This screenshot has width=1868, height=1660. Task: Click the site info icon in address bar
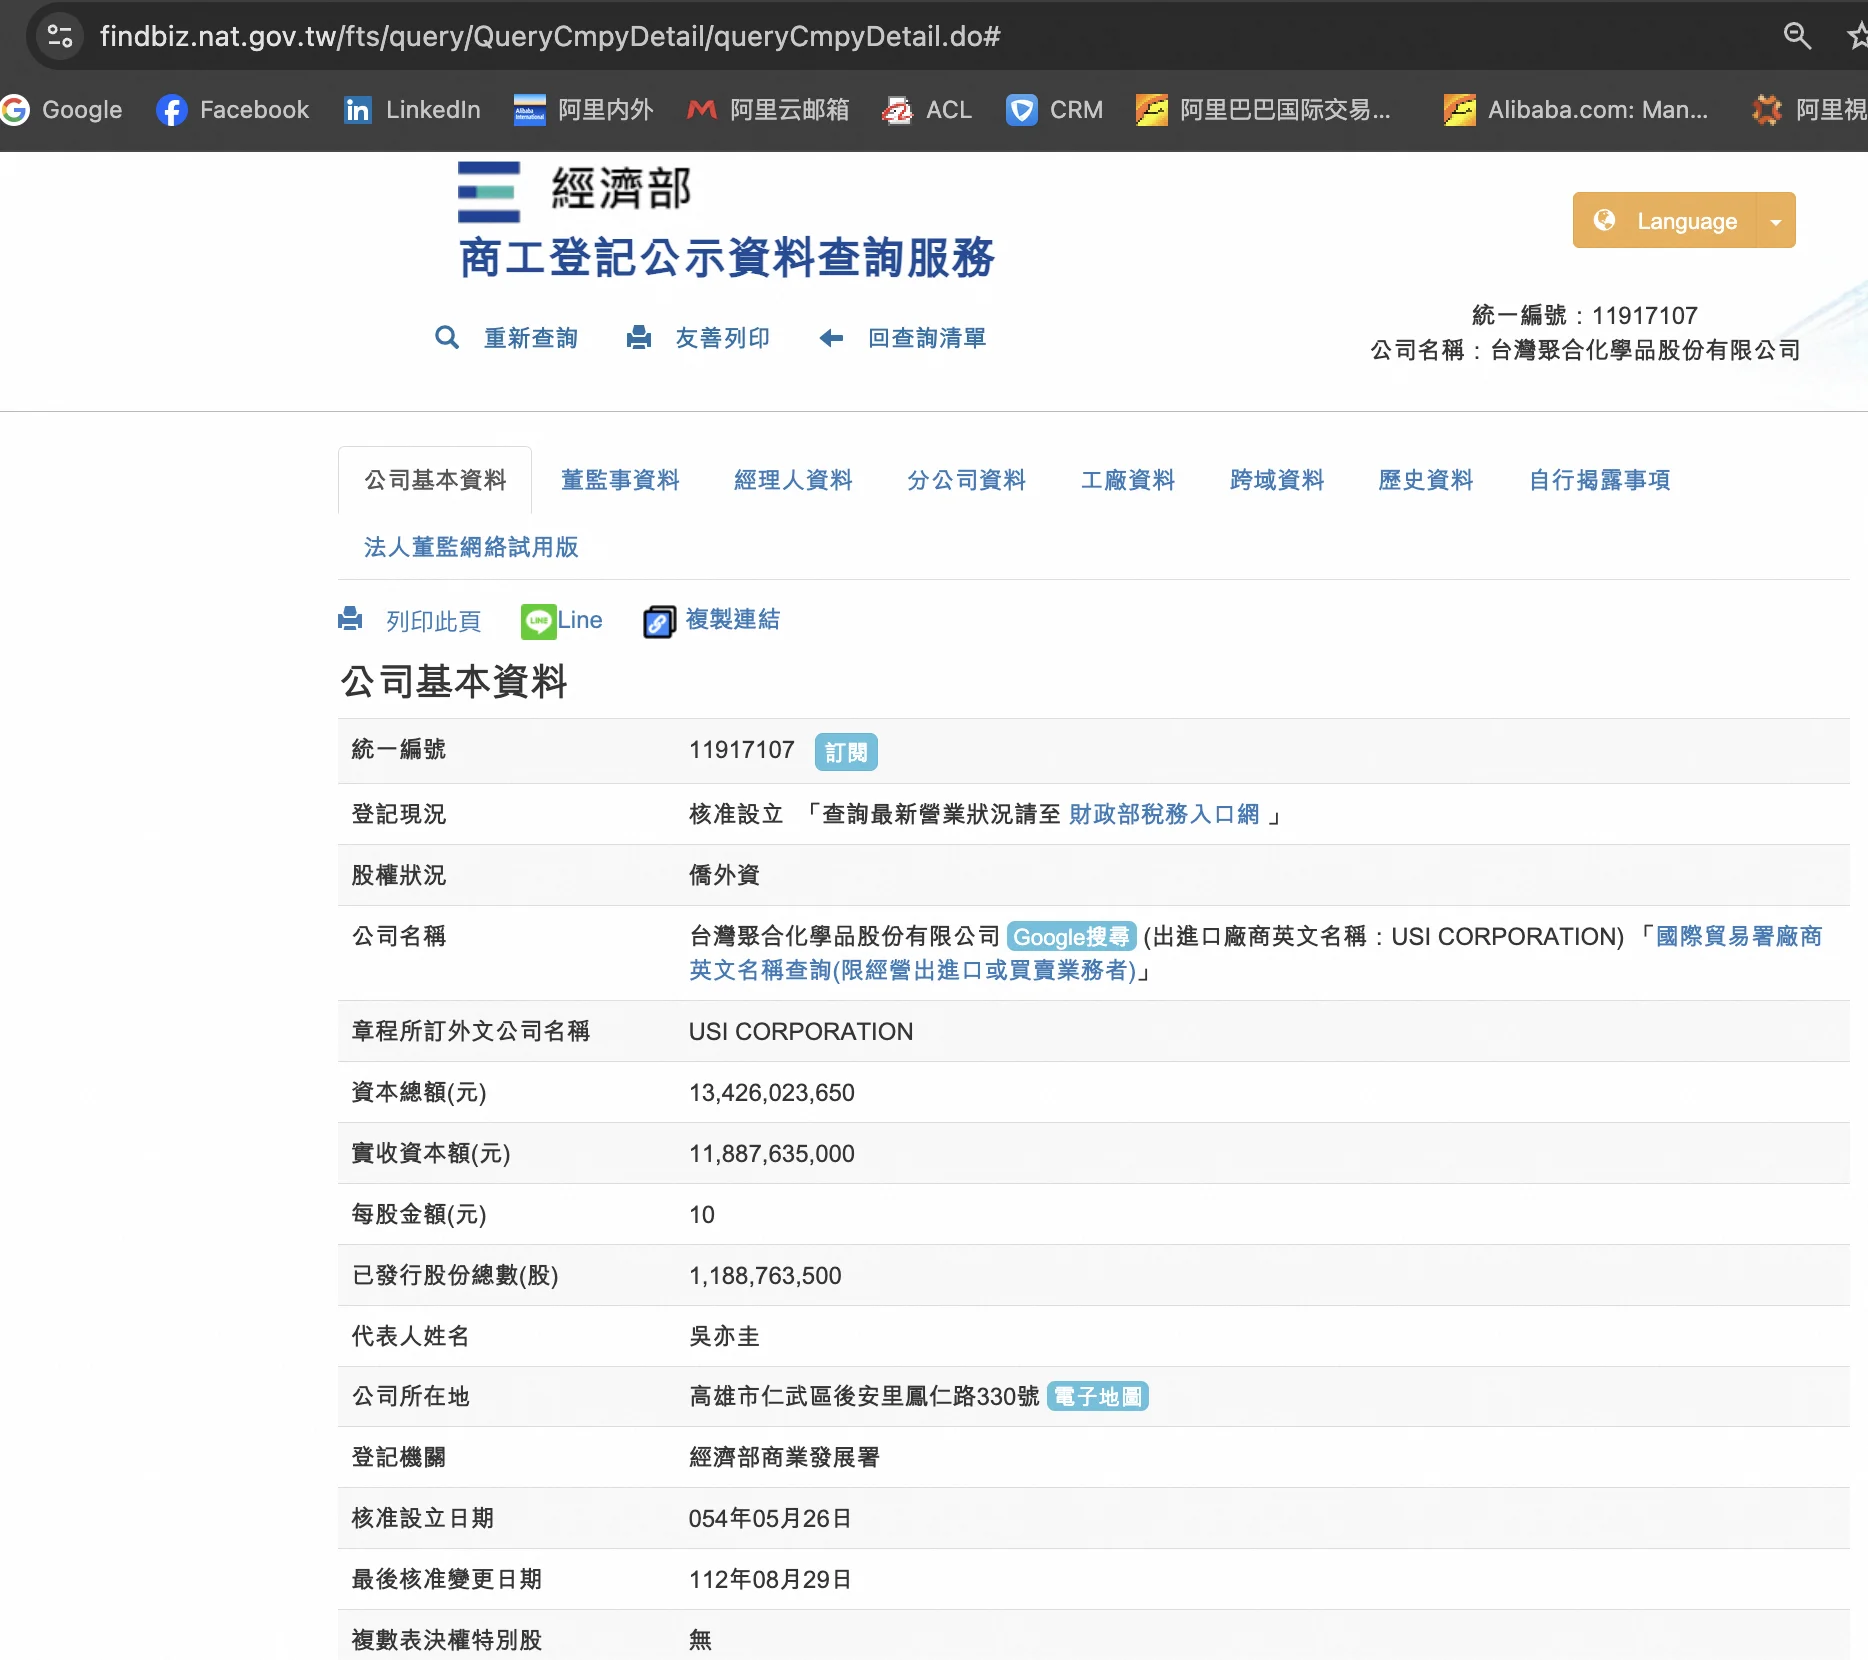tap(60, 36)
